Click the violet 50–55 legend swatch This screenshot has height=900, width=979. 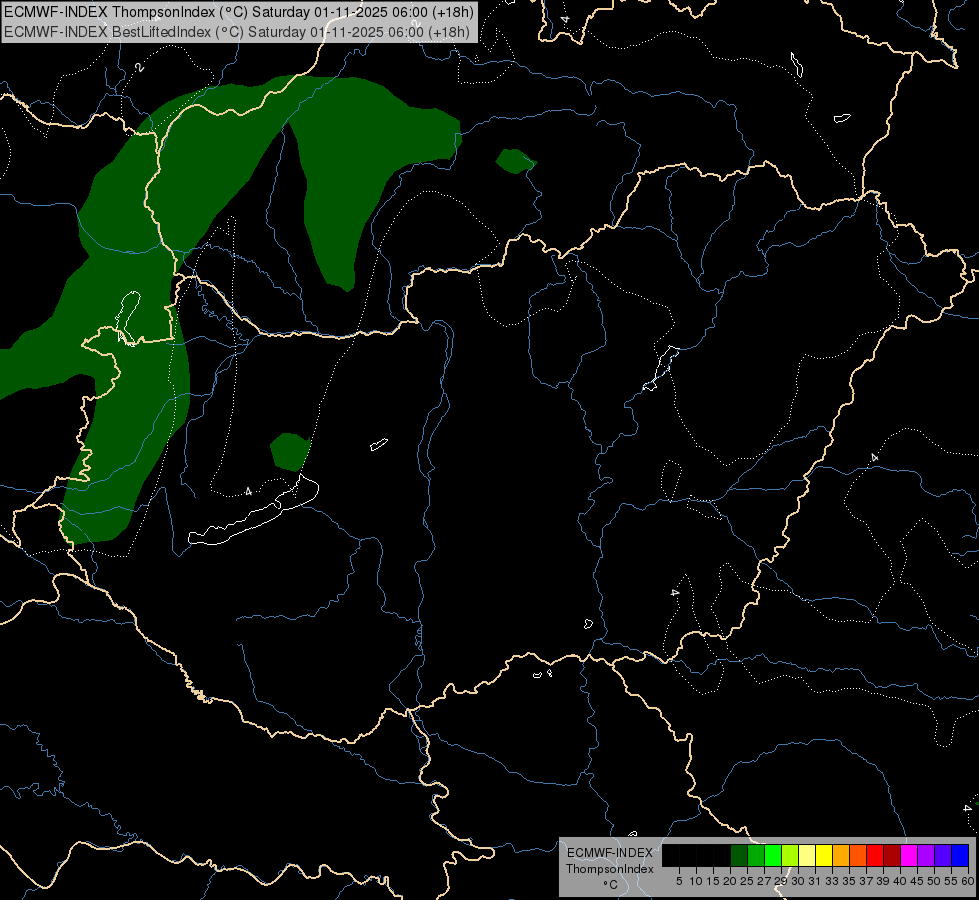pos(943,855)
